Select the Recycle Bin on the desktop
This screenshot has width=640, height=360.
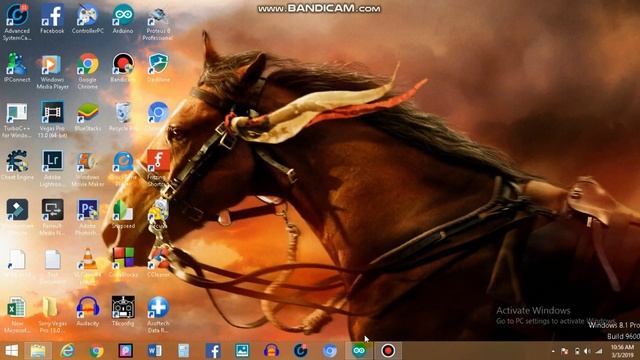pos(123,117)
